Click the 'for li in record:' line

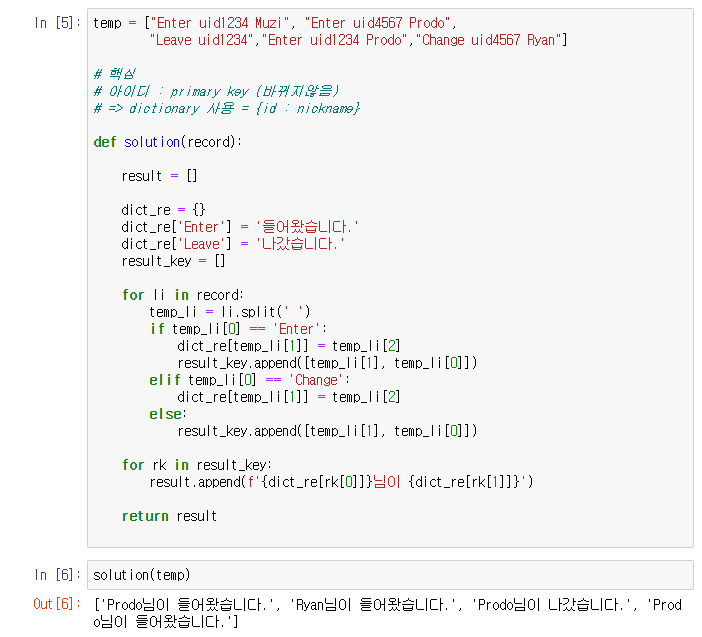click(x=183, y=295)
